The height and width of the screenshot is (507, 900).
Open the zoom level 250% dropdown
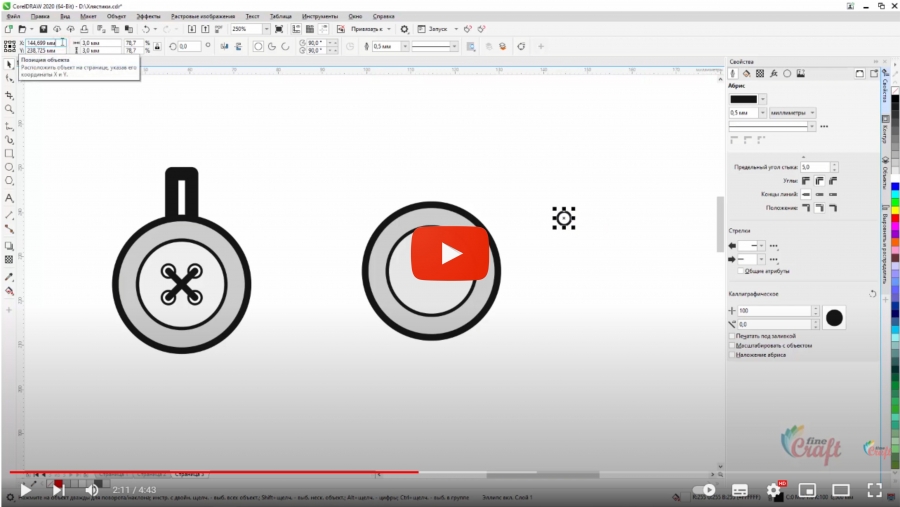click(x=266, y=29)
